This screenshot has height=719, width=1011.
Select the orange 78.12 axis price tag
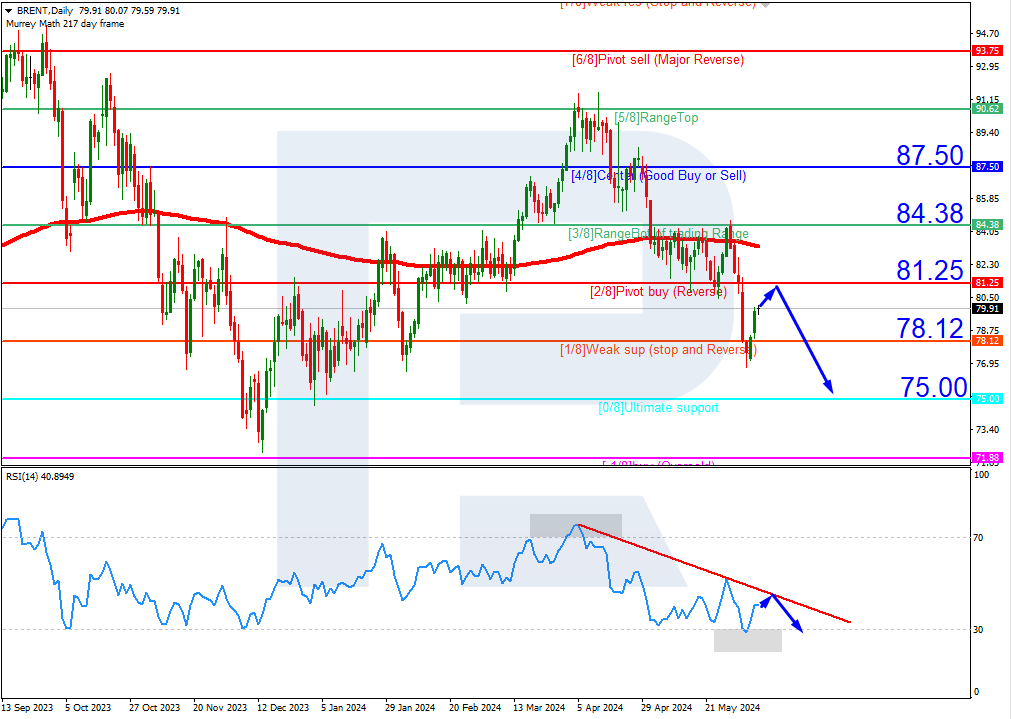pos(987,341)
